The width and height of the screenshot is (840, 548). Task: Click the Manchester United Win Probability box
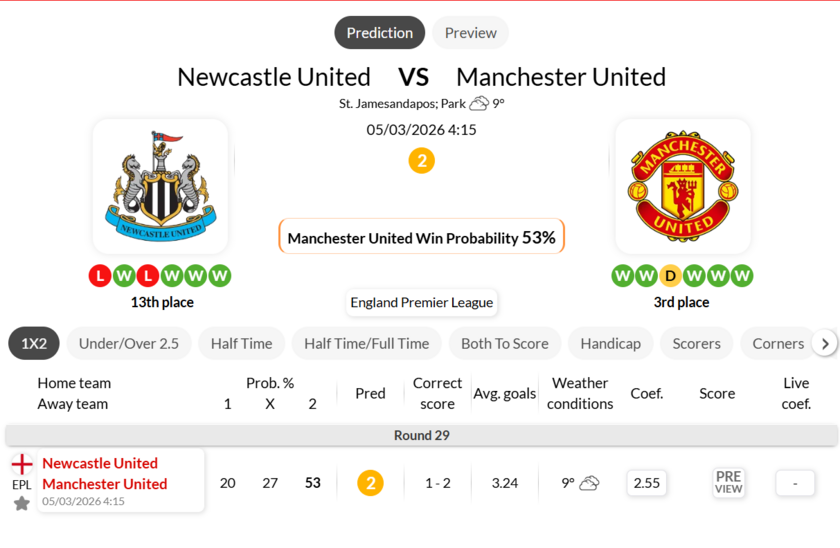pos(421,237)
